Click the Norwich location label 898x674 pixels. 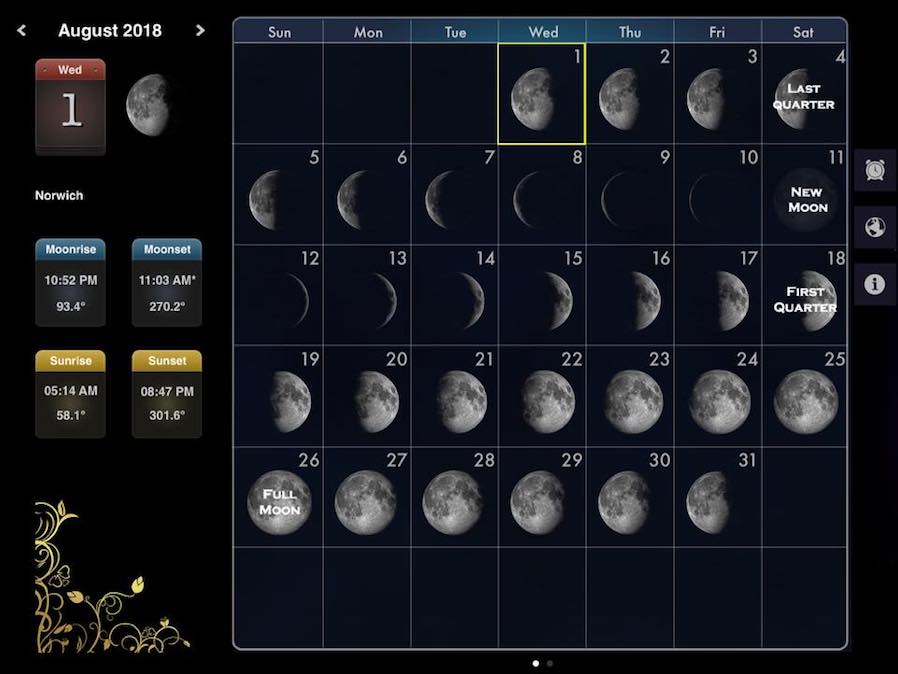click(x=59, y=196)
